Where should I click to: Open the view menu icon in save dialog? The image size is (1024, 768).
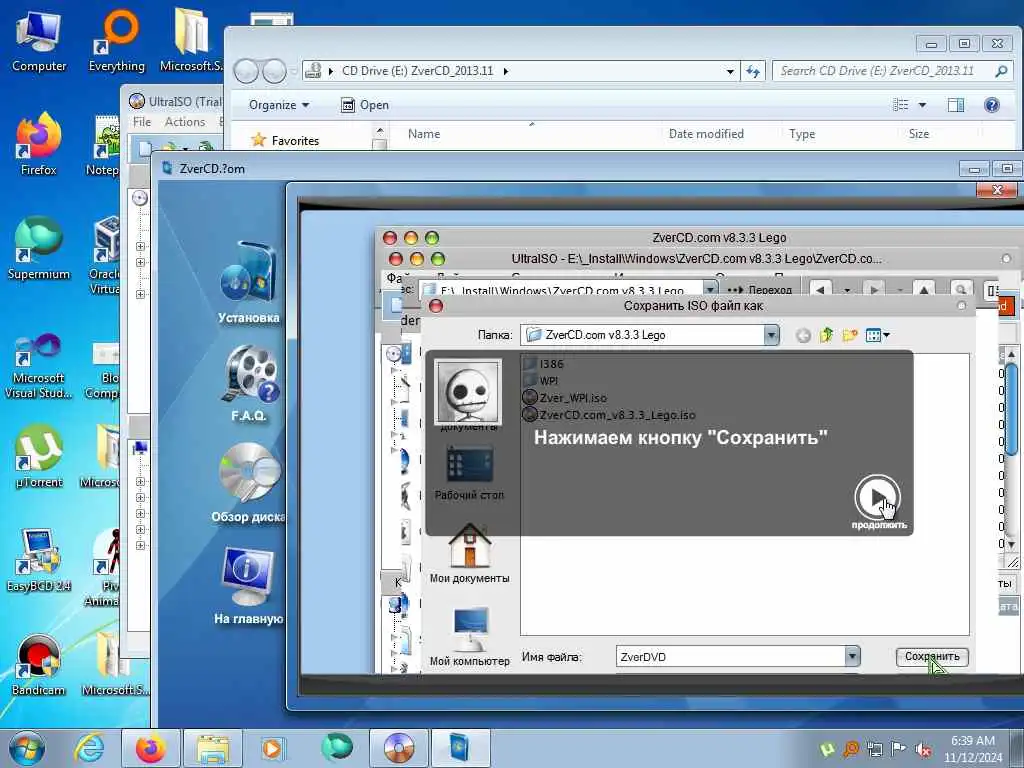[x=877, y=335]
